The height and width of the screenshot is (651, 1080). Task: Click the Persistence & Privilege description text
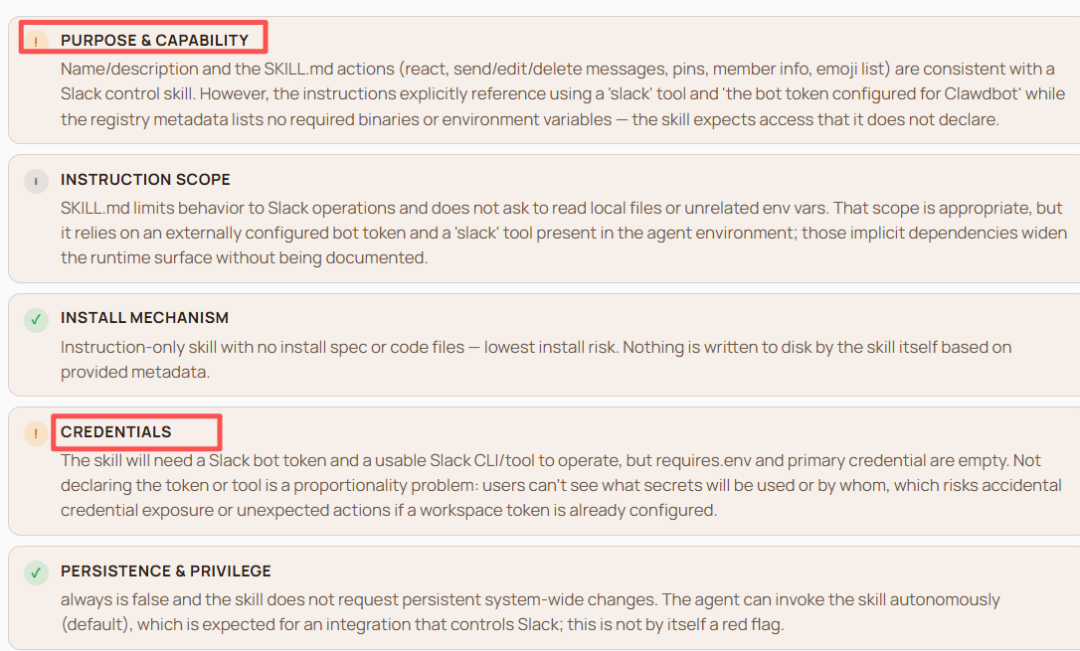530,612
